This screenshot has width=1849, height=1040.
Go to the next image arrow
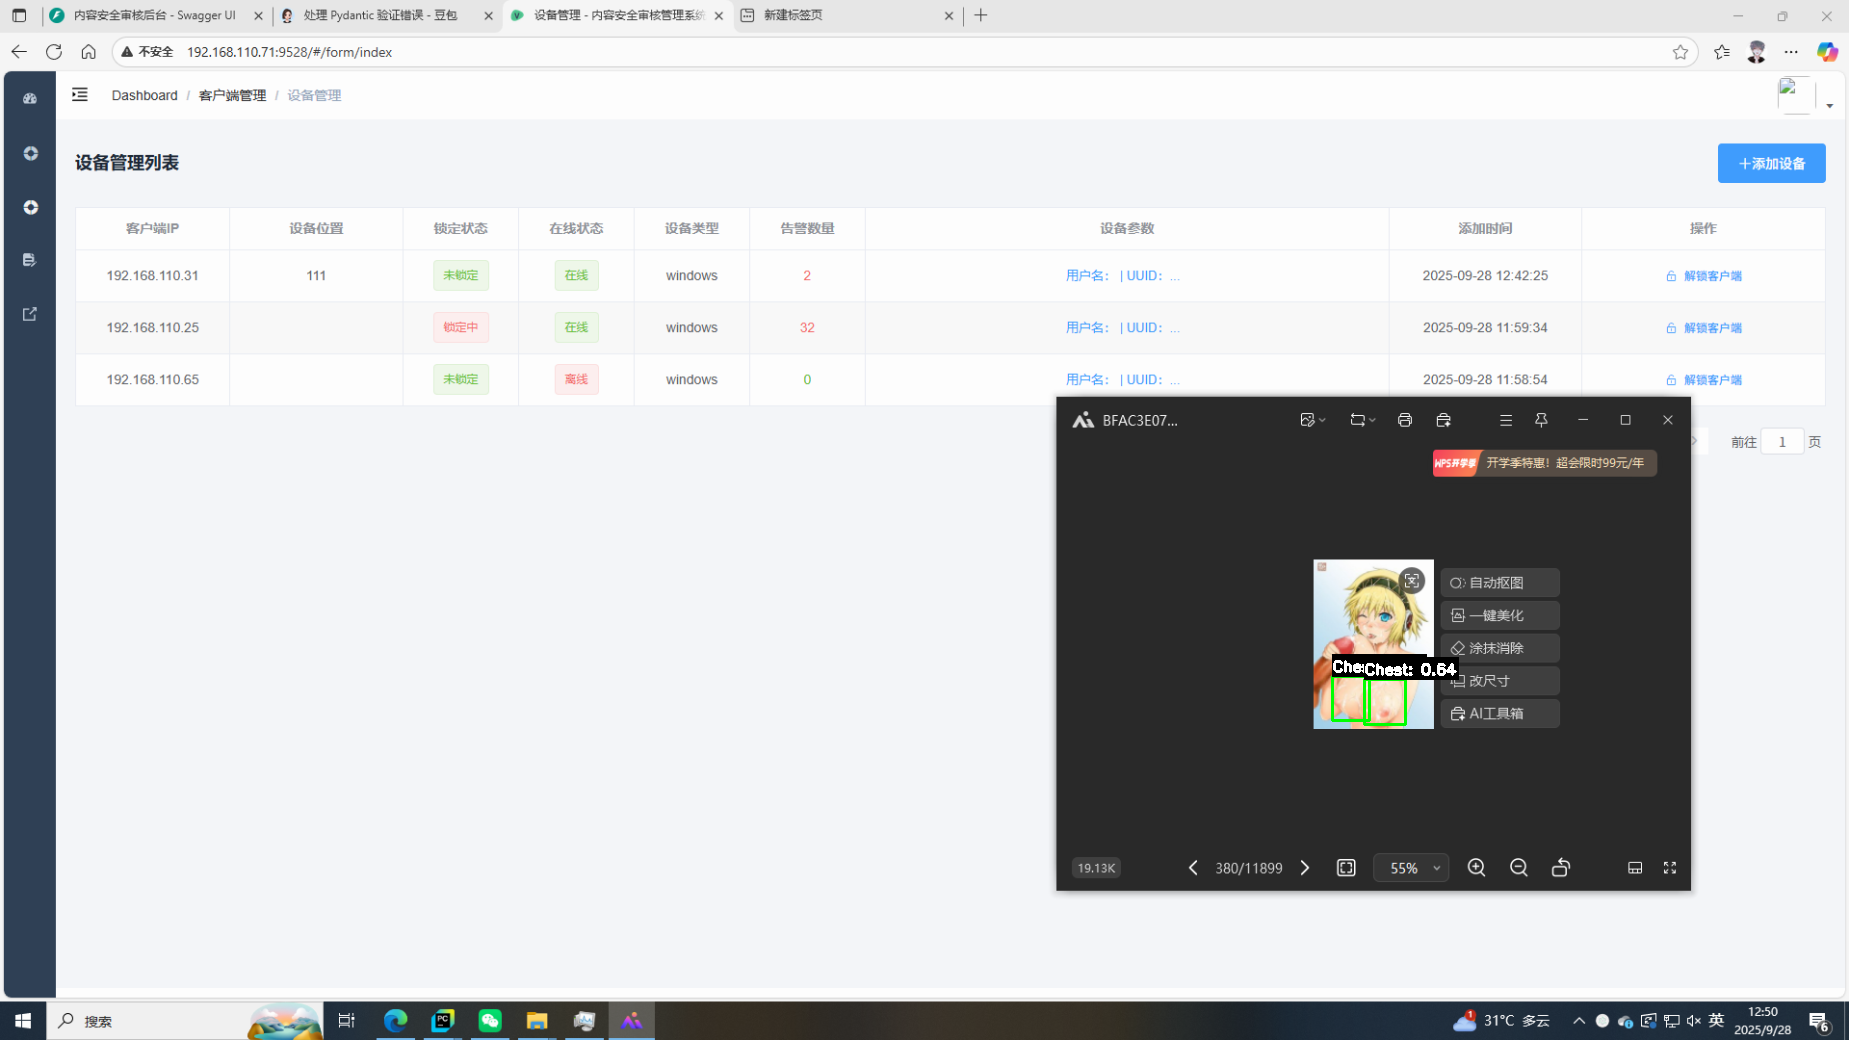(x=1305, y=868)
